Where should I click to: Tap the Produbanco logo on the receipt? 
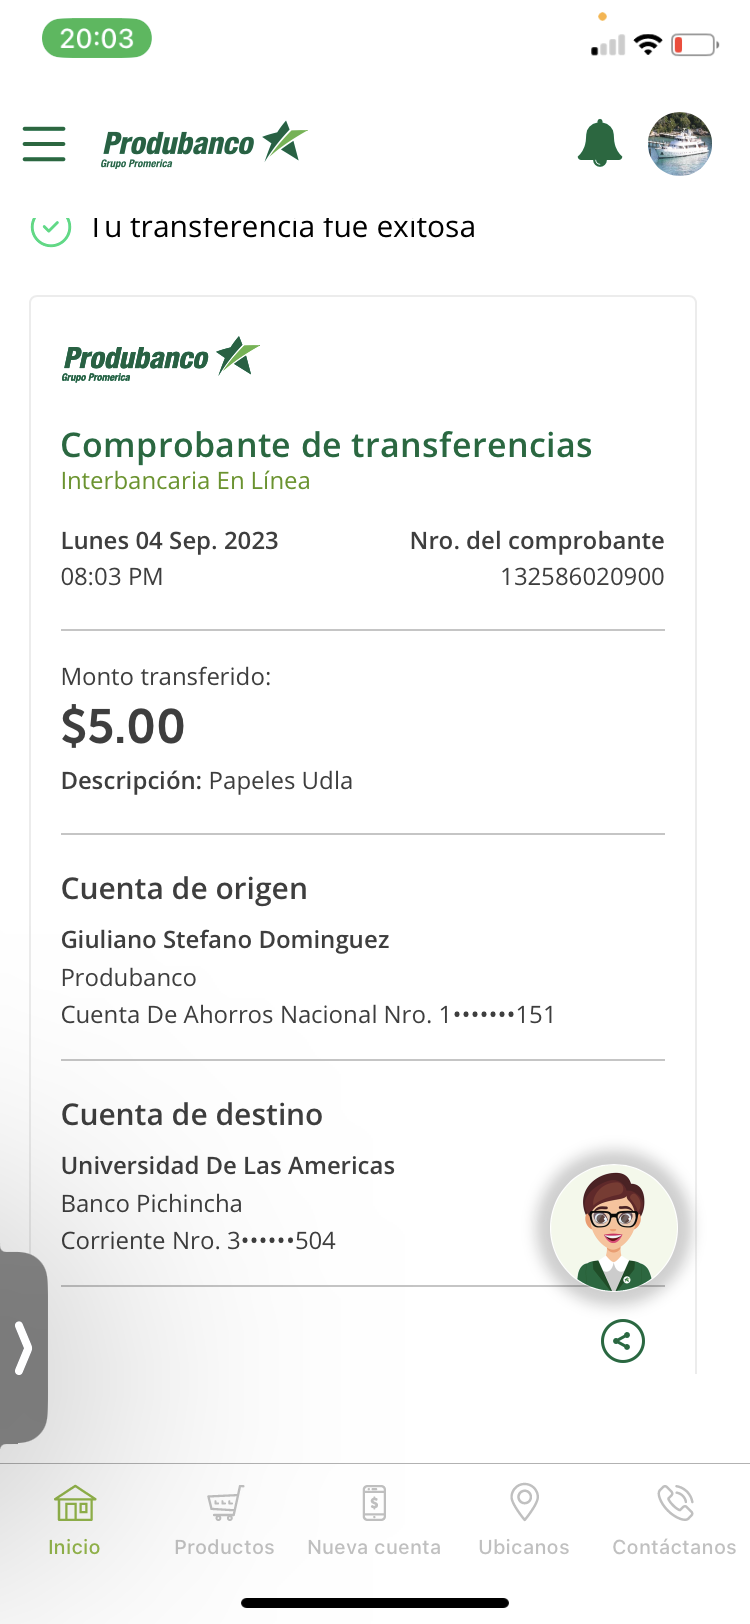(160, 358)
